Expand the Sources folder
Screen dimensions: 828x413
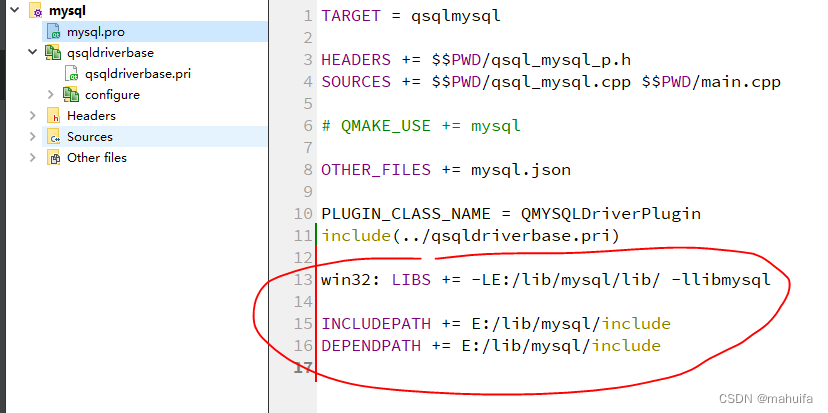tap(33, 137)
